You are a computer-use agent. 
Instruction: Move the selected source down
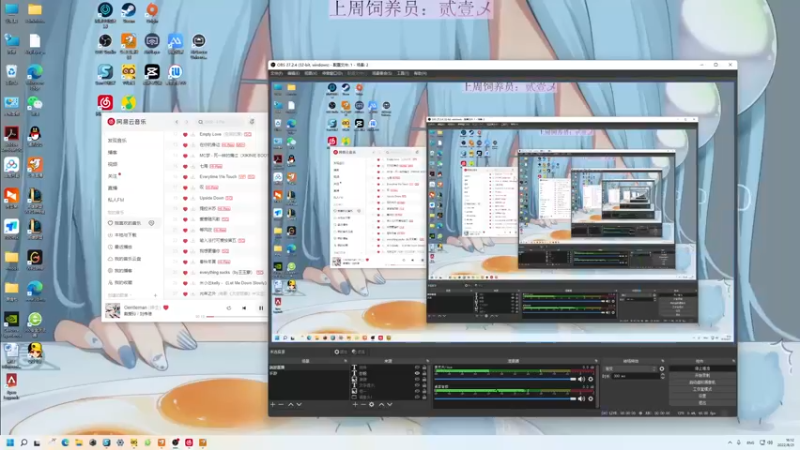tap(390, 404)
